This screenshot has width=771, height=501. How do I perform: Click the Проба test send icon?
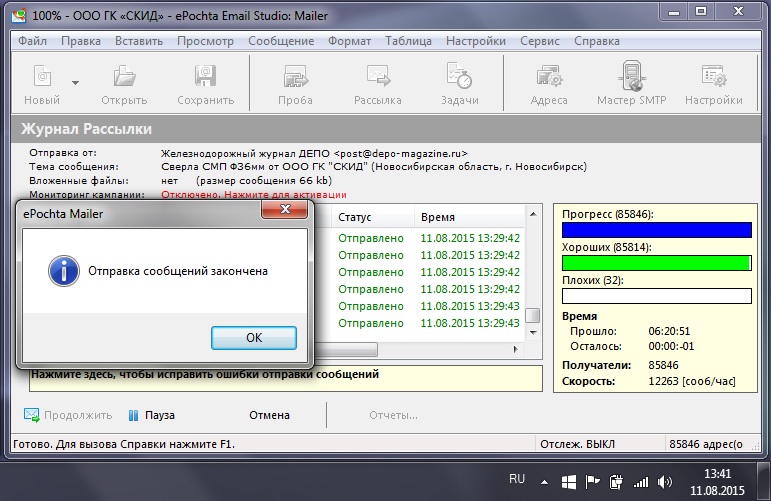tap(296, 76)
